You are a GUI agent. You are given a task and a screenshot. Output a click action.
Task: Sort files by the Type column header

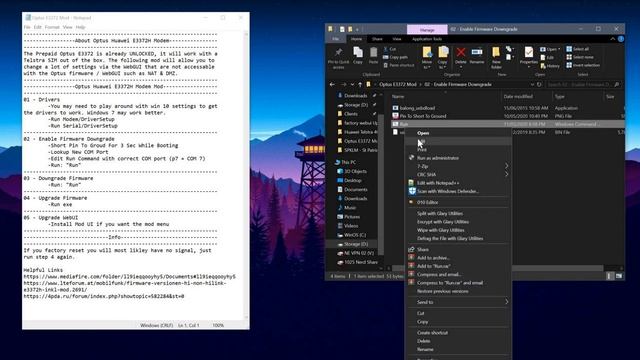pos(559,97)
